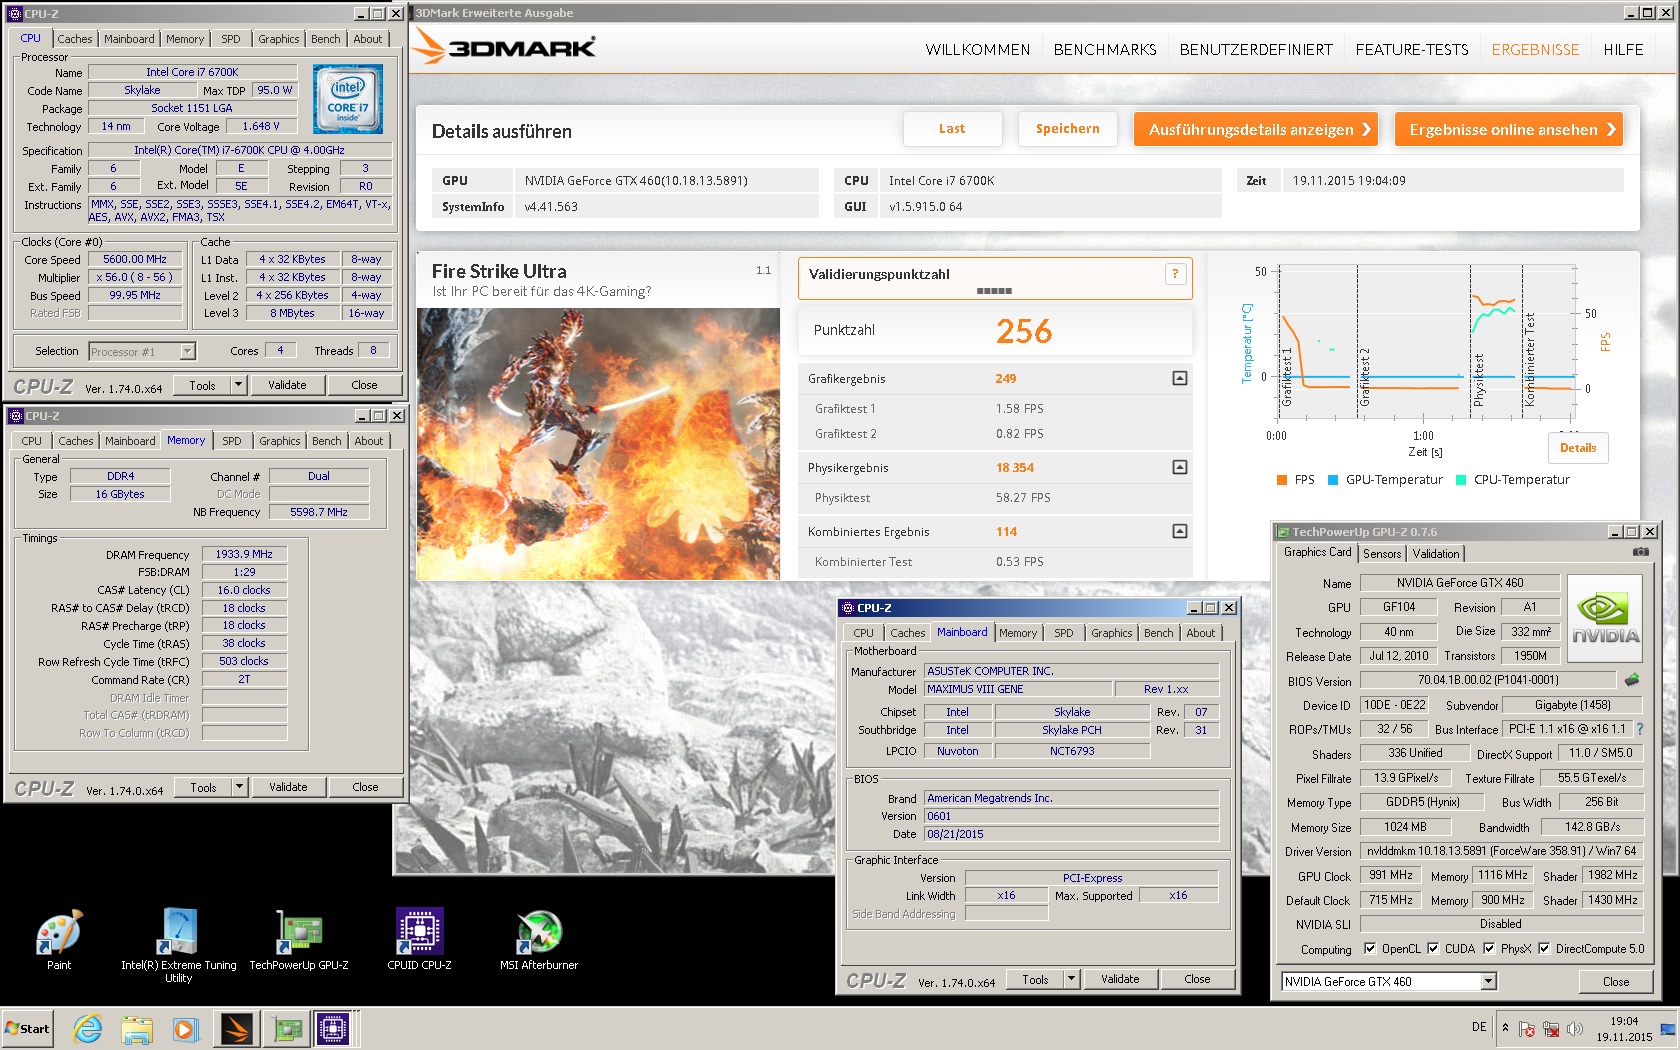Viewport: 1680px width, 1050px height.
Task: Toggle the DirectCompute 5.0 checkbox
Action: pos(1544,948)
